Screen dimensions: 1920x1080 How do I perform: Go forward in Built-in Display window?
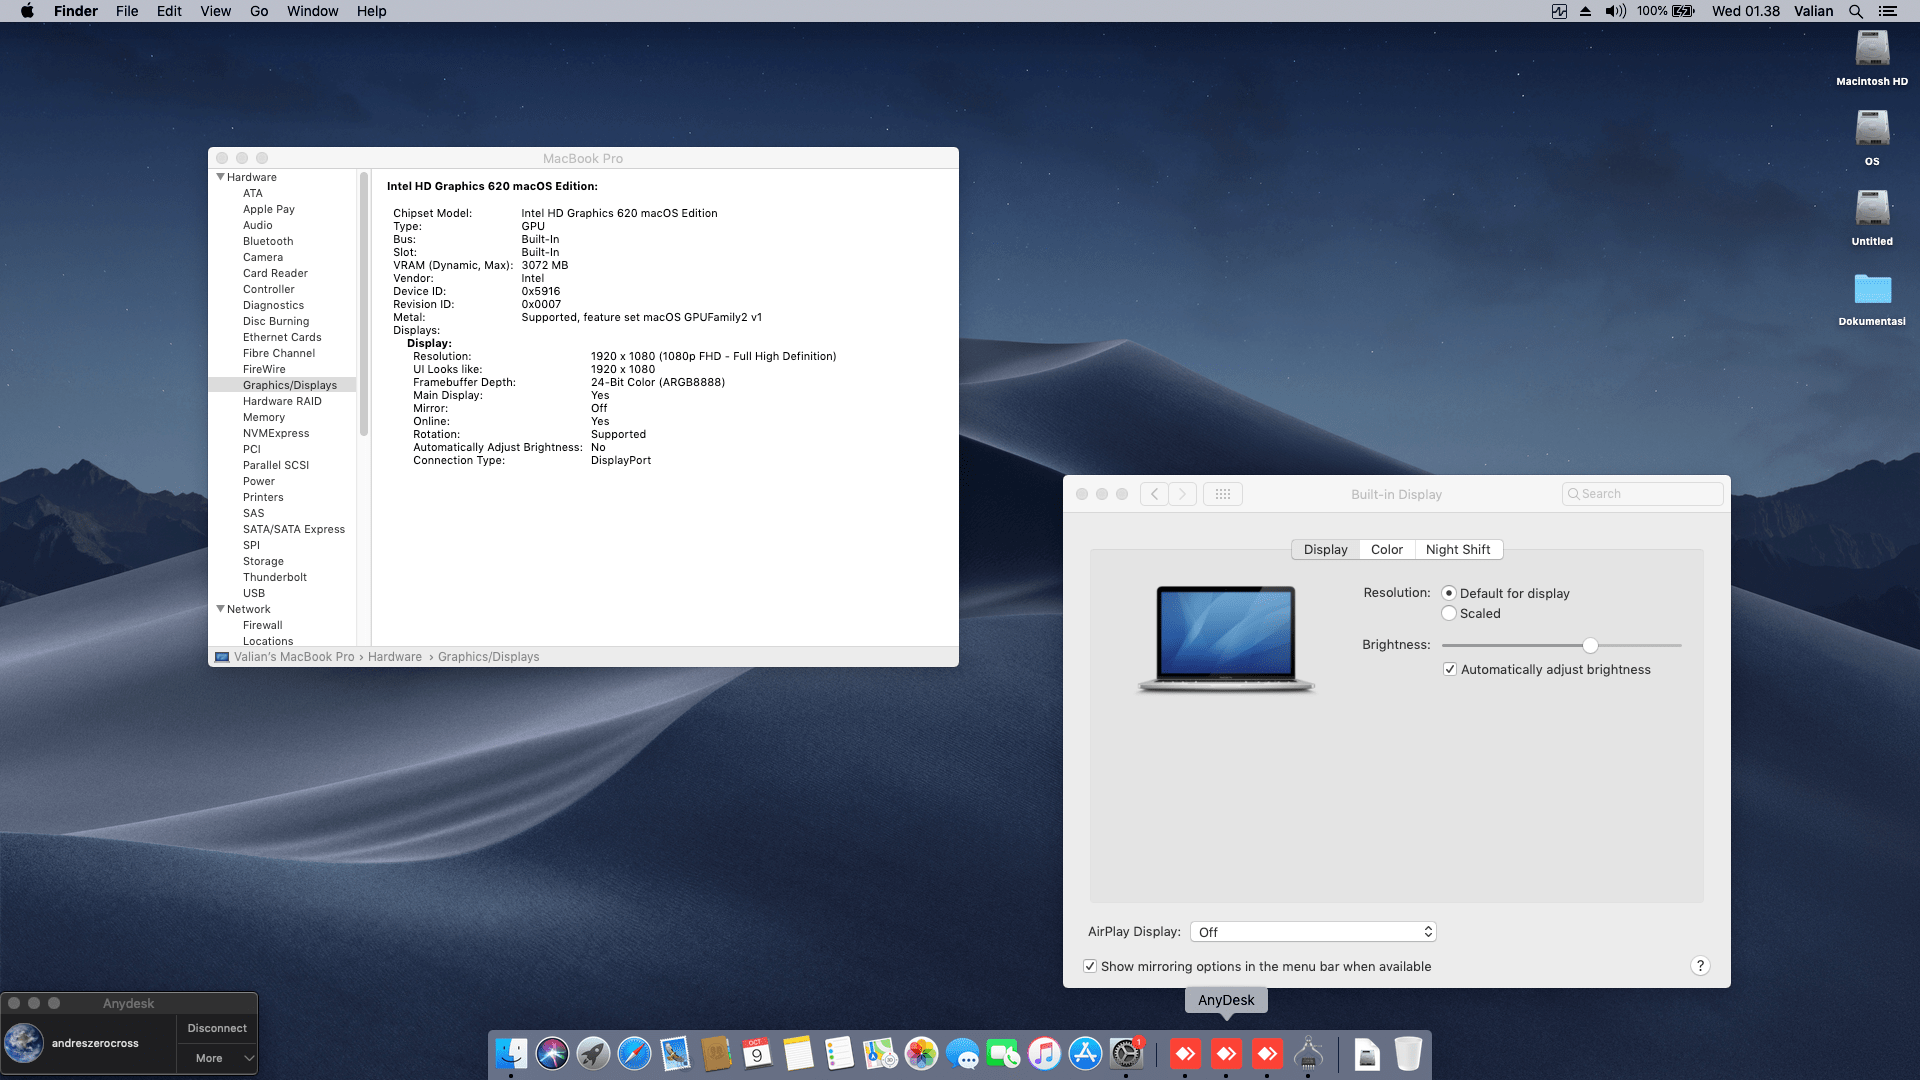click(1183, 494)
